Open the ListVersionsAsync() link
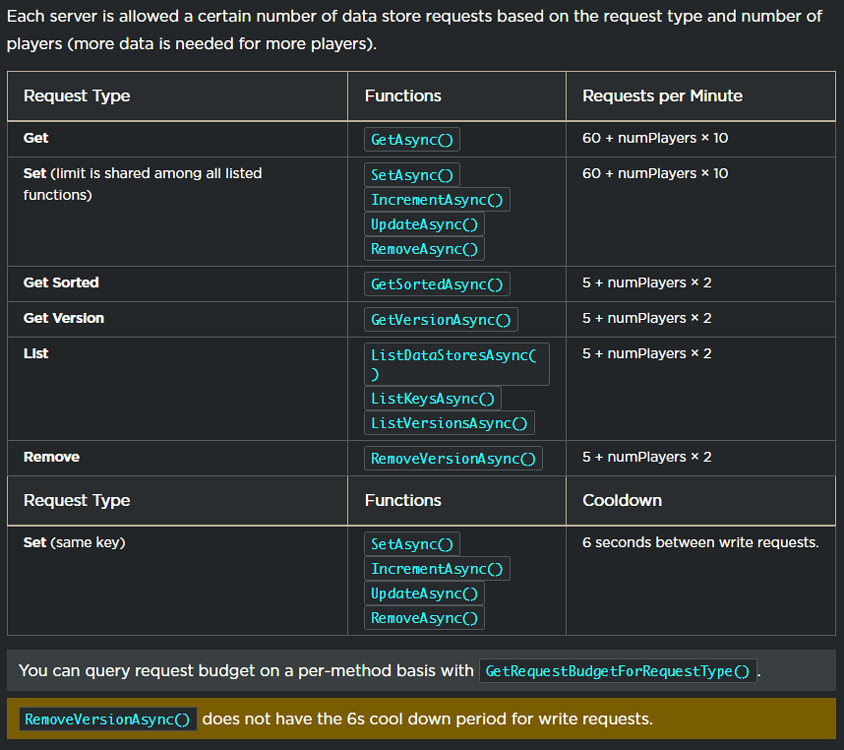Screen dimensions: 844x750 tap(449, 423)
